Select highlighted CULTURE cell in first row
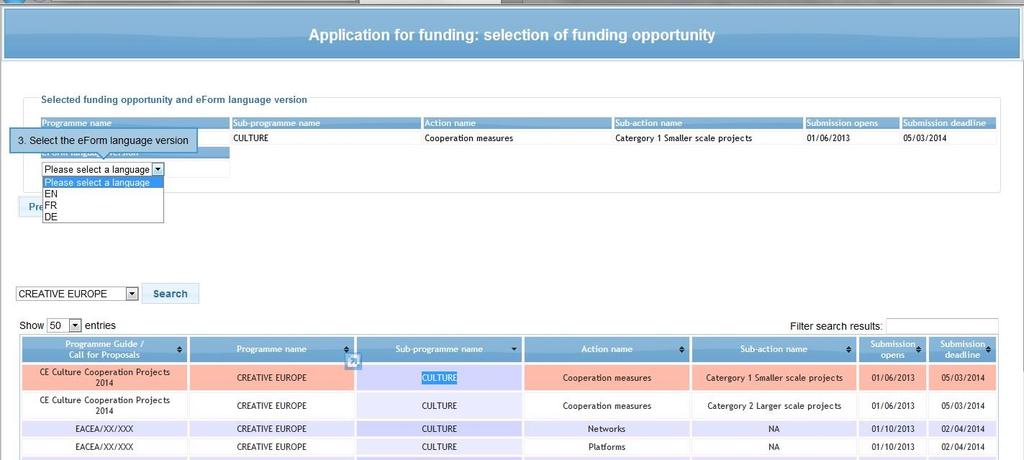Image resolution: width=1024 pixels, height=460 pixels. pyautogui.click(x=439, y=378)
